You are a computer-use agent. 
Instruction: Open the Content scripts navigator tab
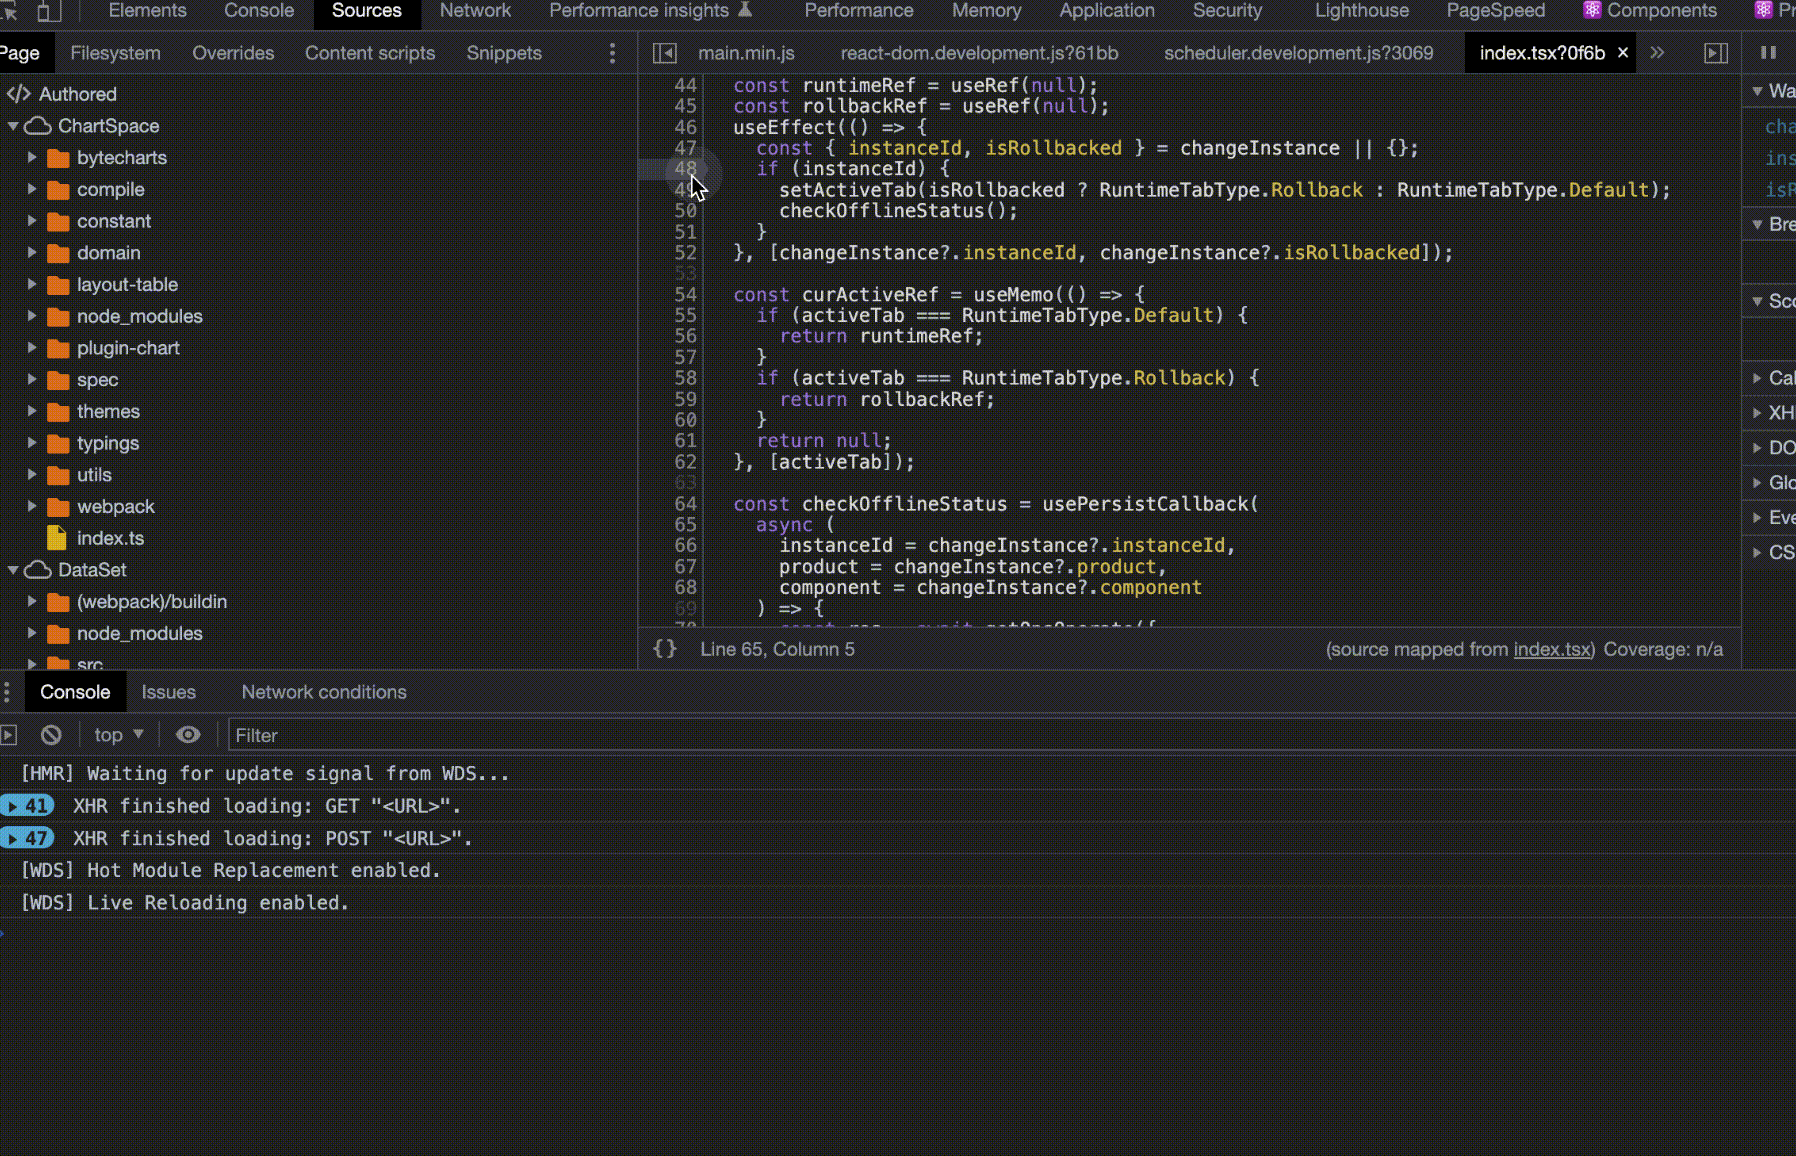point(370,53)
